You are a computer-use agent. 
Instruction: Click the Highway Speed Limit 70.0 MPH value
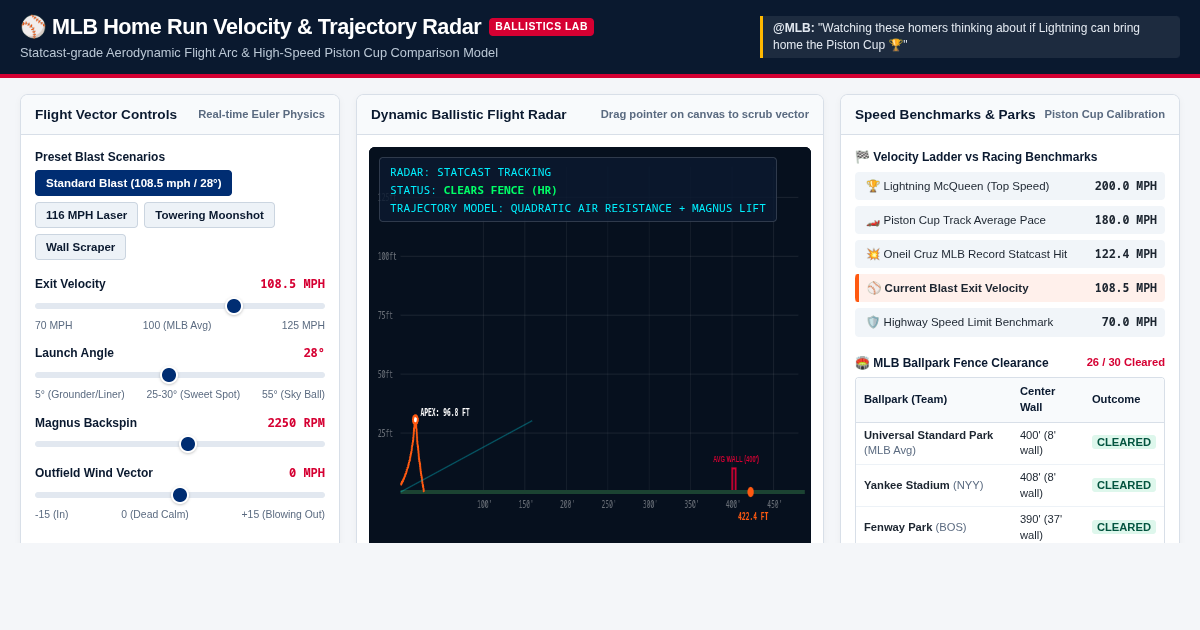pyautogui.click(x=1129, y=322)
